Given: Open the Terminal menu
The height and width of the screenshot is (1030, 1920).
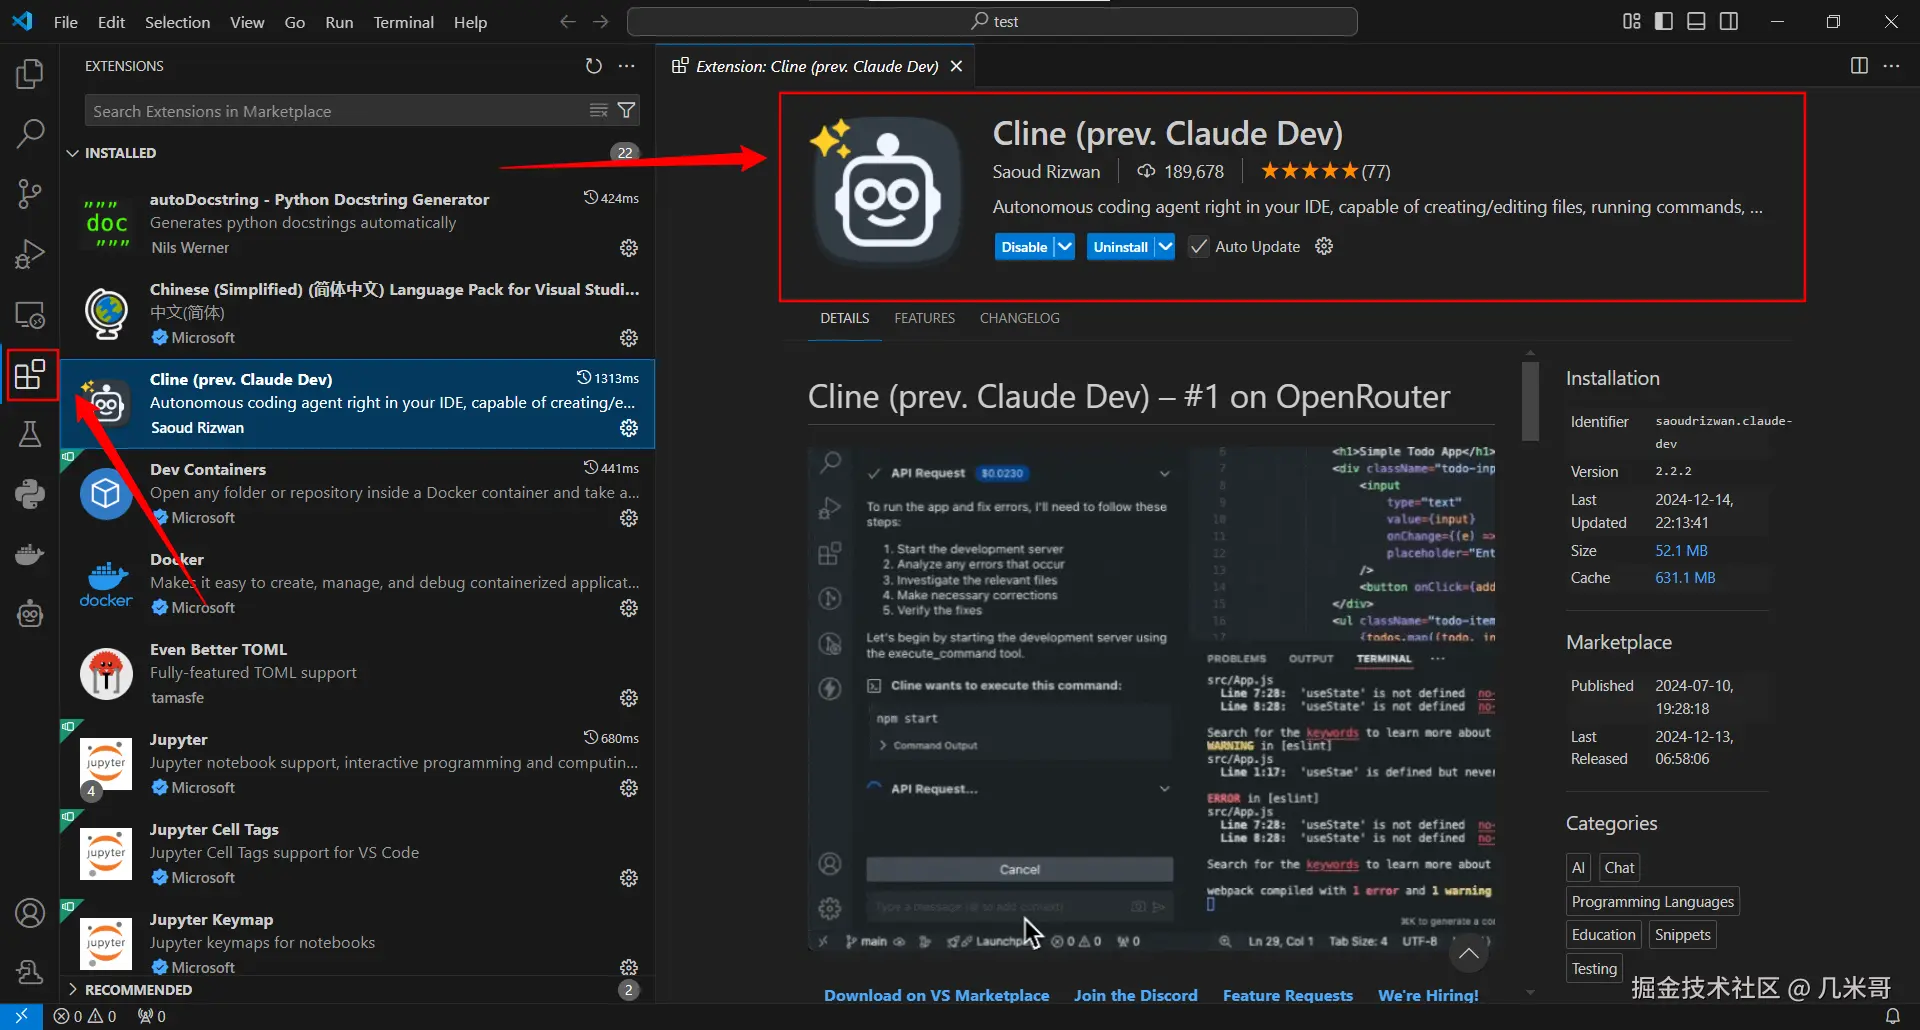Looking at the screenshot, I should pyautogui.click(x=403, y=22).
